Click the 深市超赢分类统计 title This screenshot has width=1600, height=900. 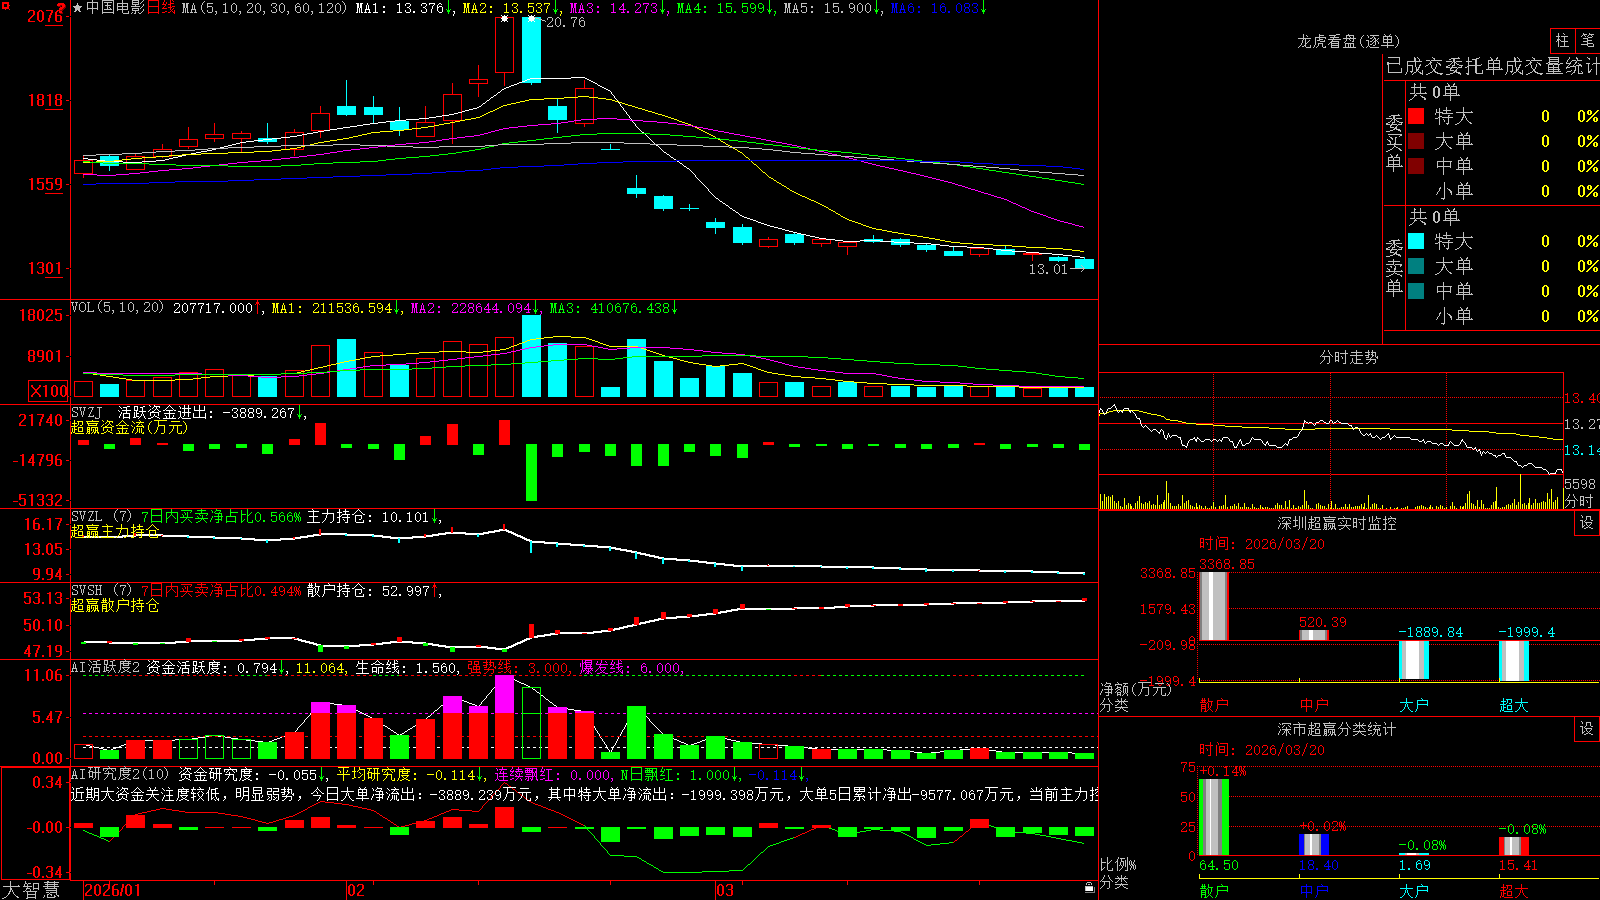point(1336,730)
